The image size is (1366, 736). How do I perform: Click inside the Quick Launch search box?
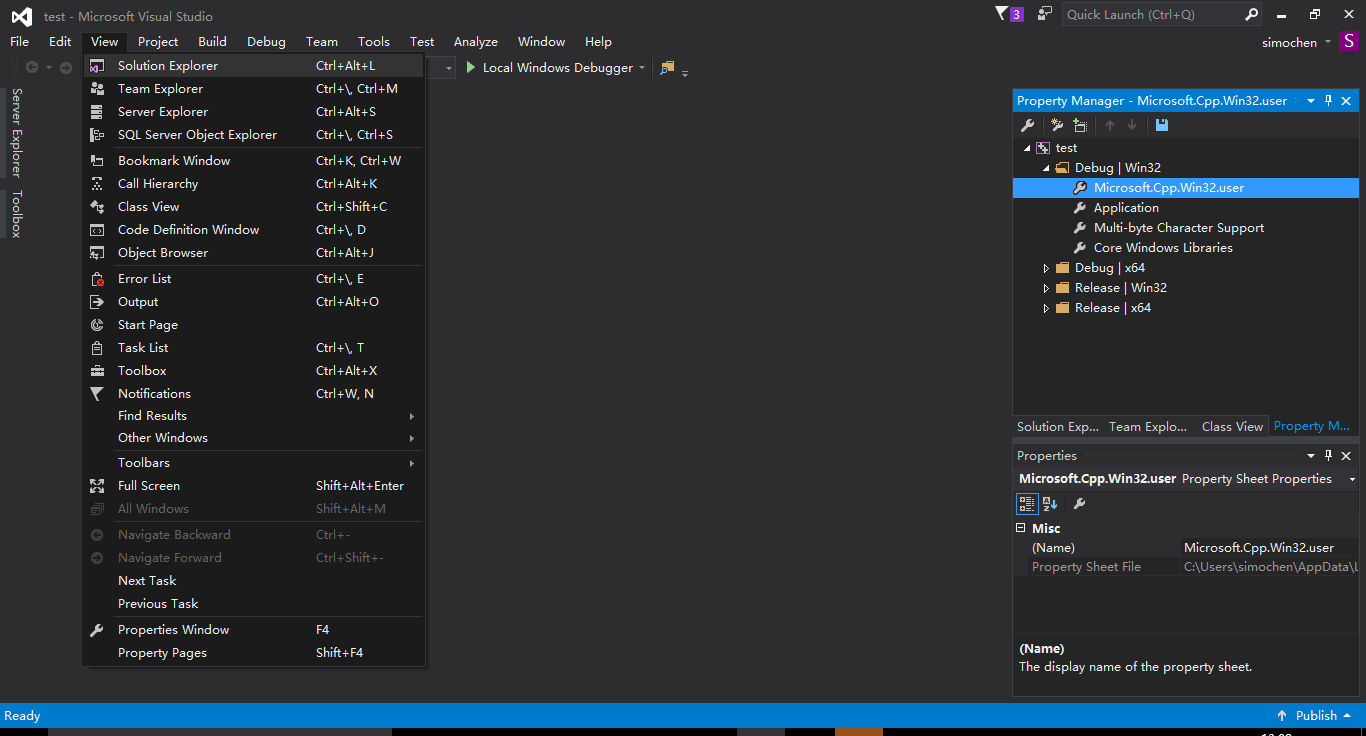tap(1152, 14)
